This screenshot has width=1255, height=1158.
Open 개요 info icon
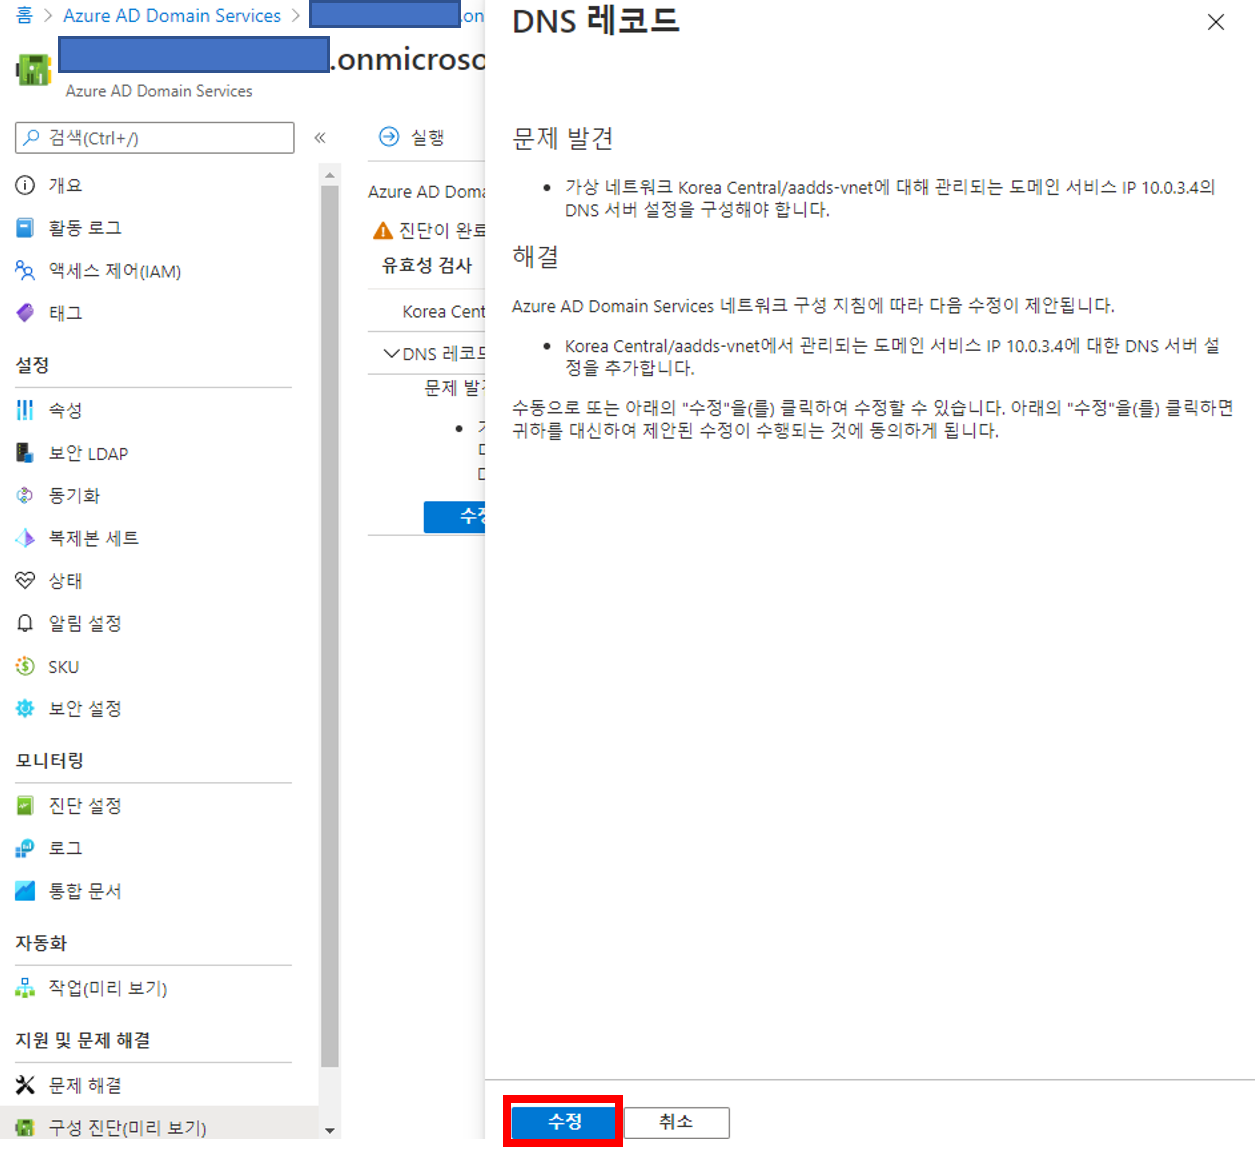click(25, 185)
